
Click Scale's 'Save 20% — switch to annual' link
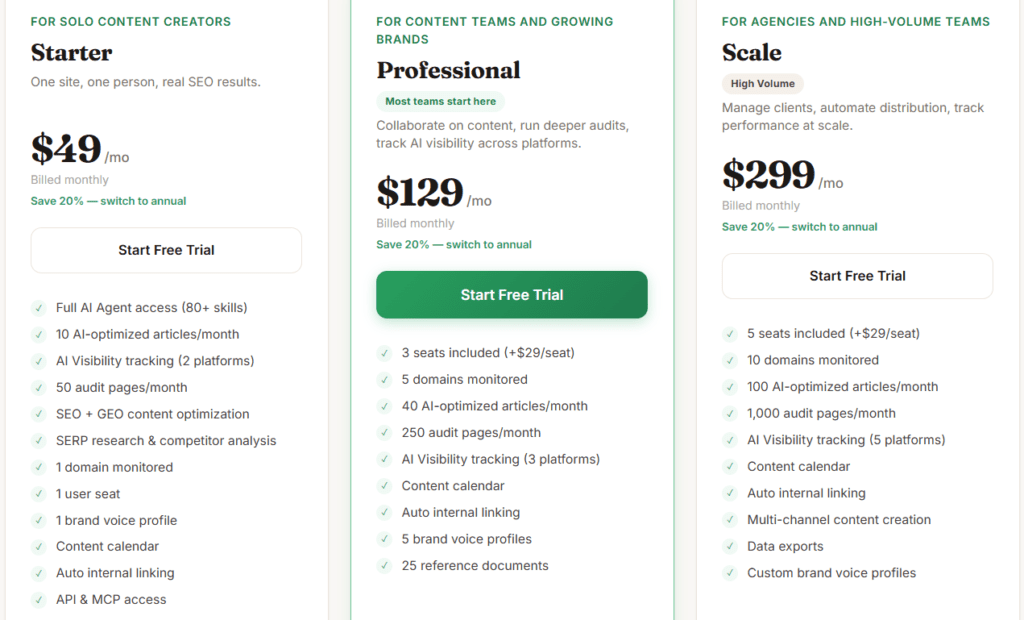pos(799,227)
